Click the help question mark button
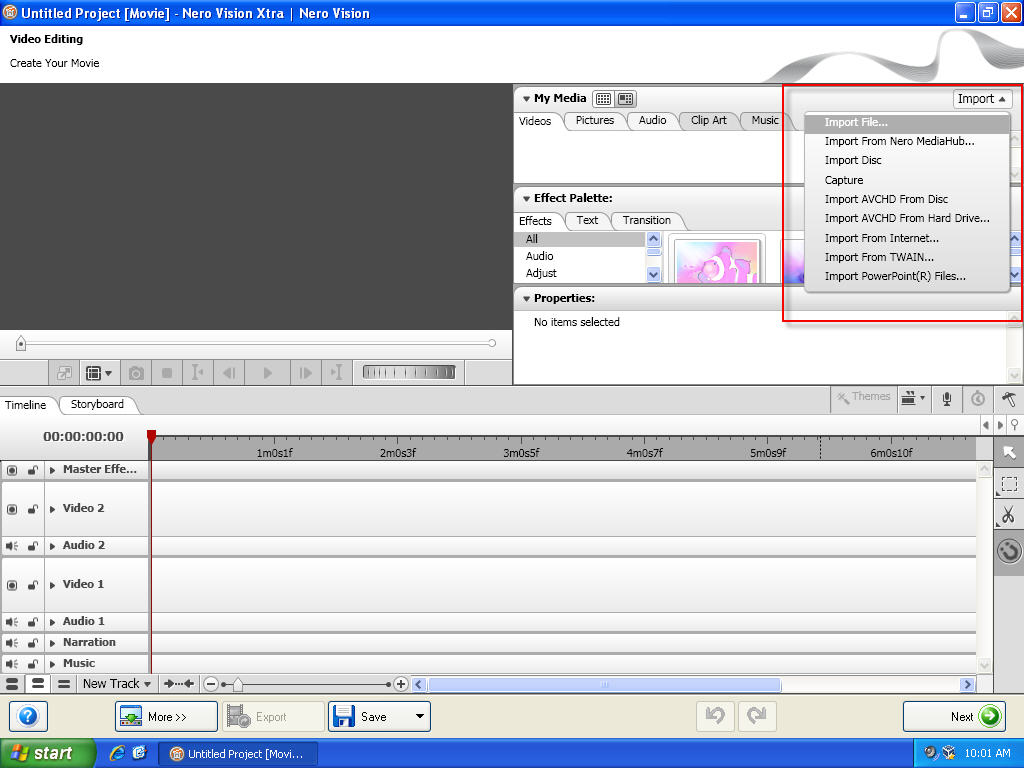Viewport: 1024px width, 768px height. [x=28, y=716]
